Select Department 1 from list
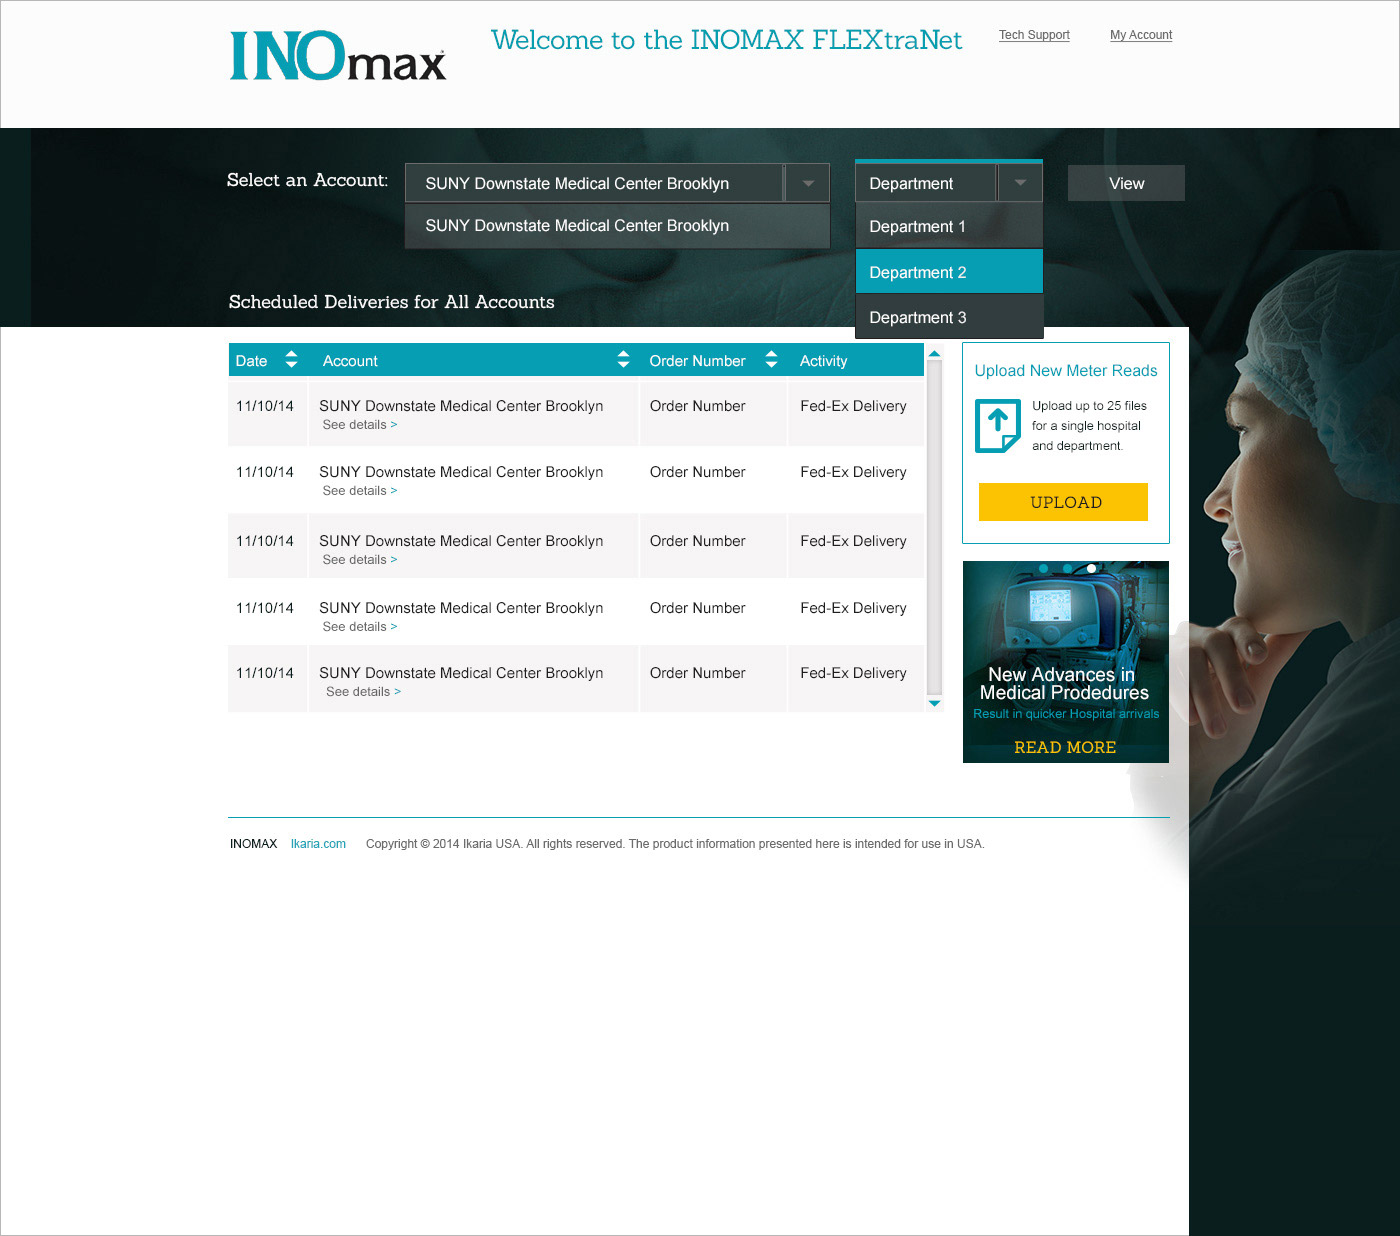The width and height of the screenshot is (1400, 1236). click(949, 227)
